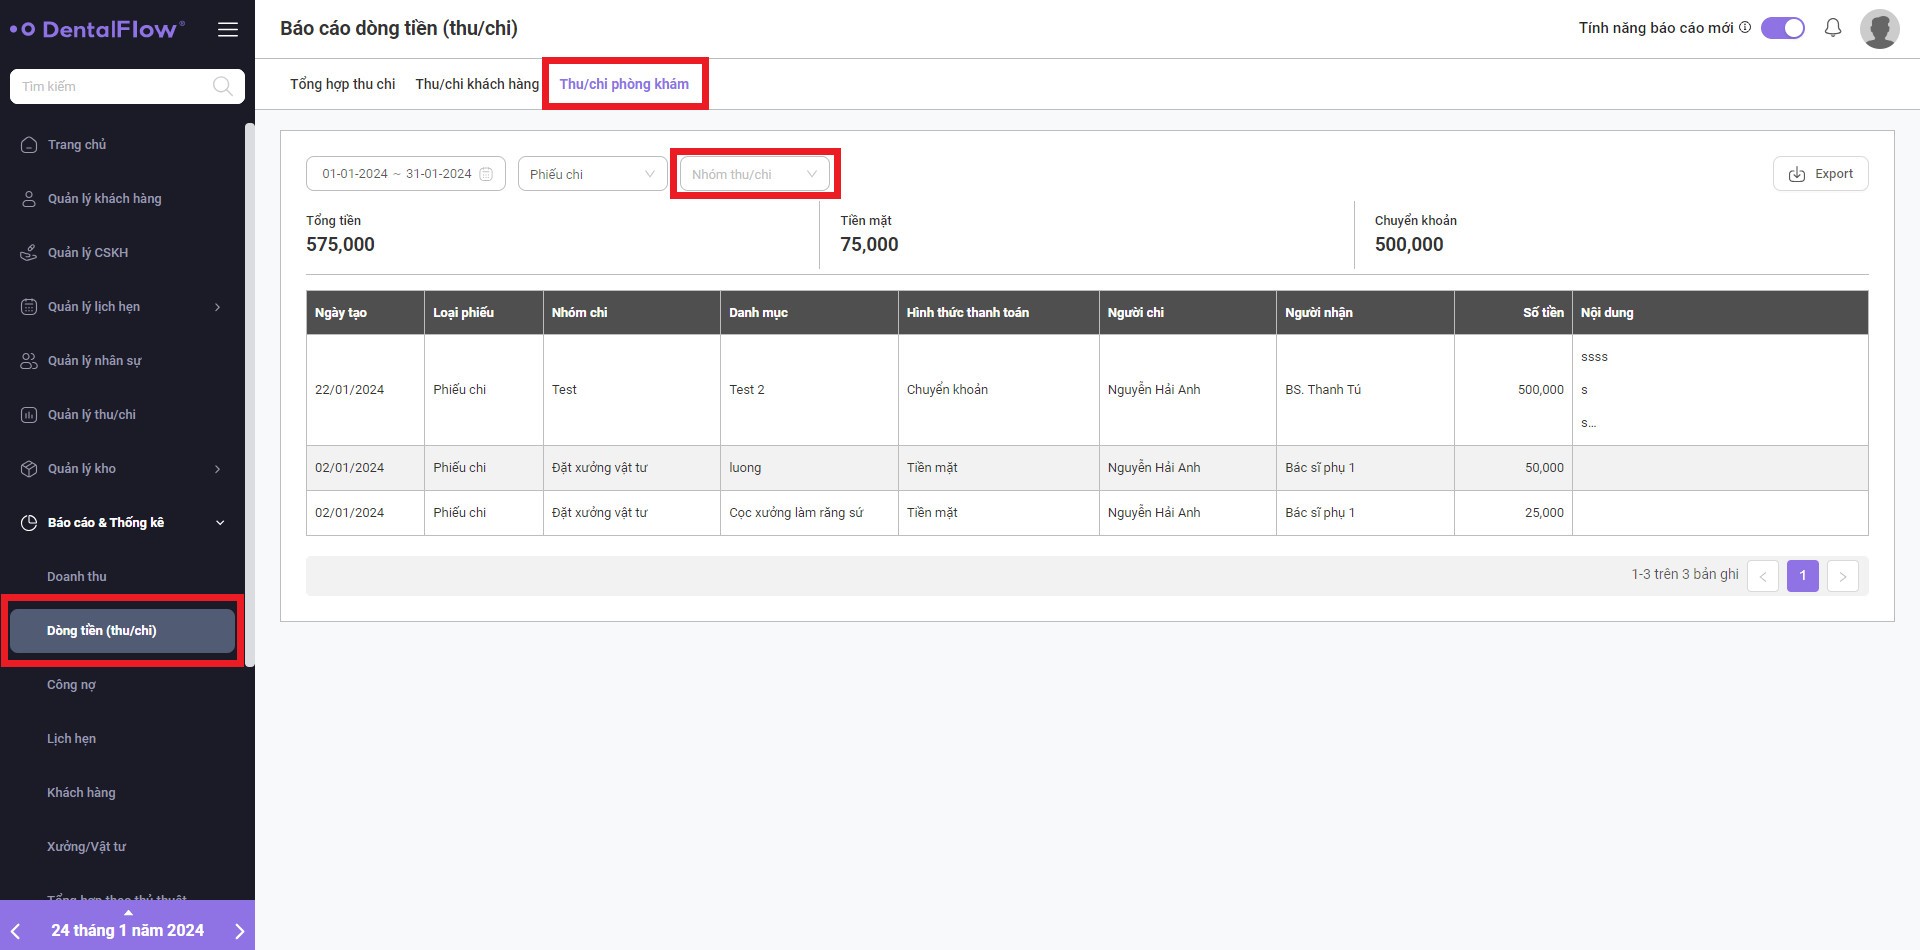Viewport: 1920px width, 950px height.
Task: Switch to Thu/chi khách hàng tab
Action: (x=477, y=84)
